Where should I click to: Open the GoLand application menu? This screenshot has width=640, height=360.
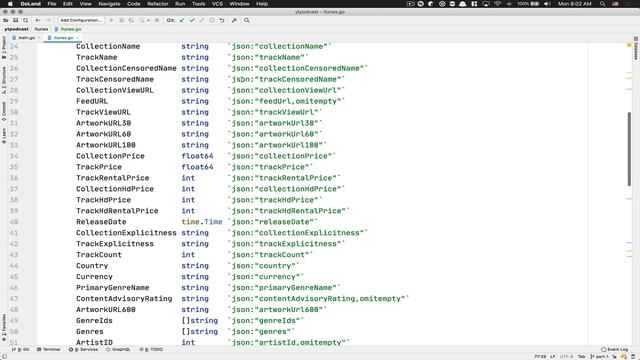(x=31, y=4)
